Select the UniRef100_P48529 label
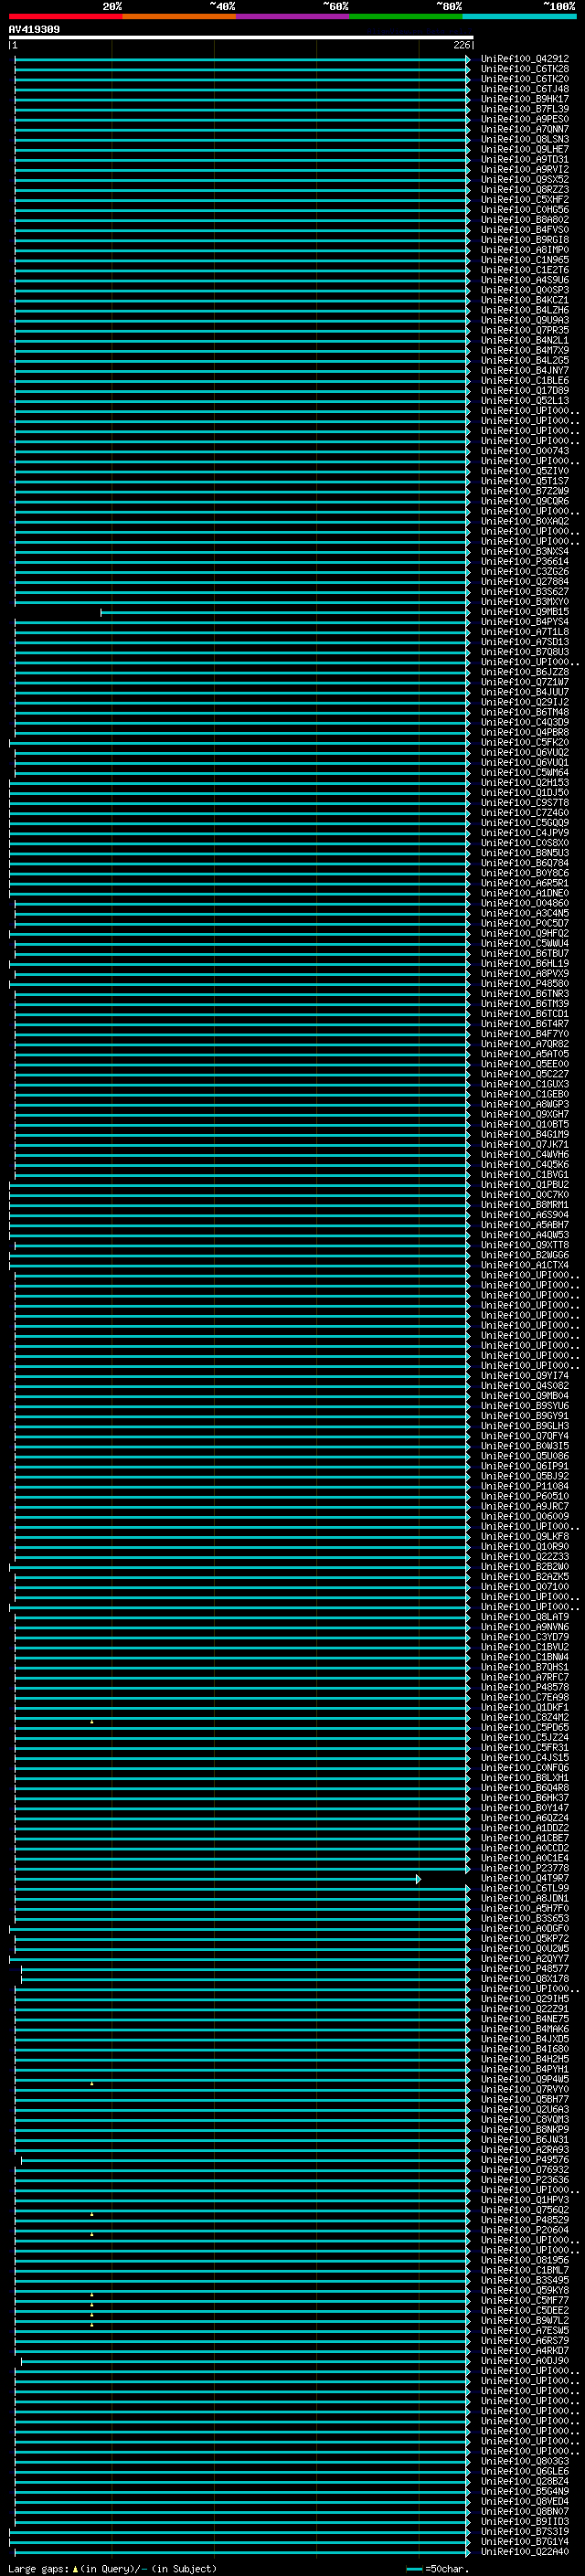 (x=525, y=2220)
